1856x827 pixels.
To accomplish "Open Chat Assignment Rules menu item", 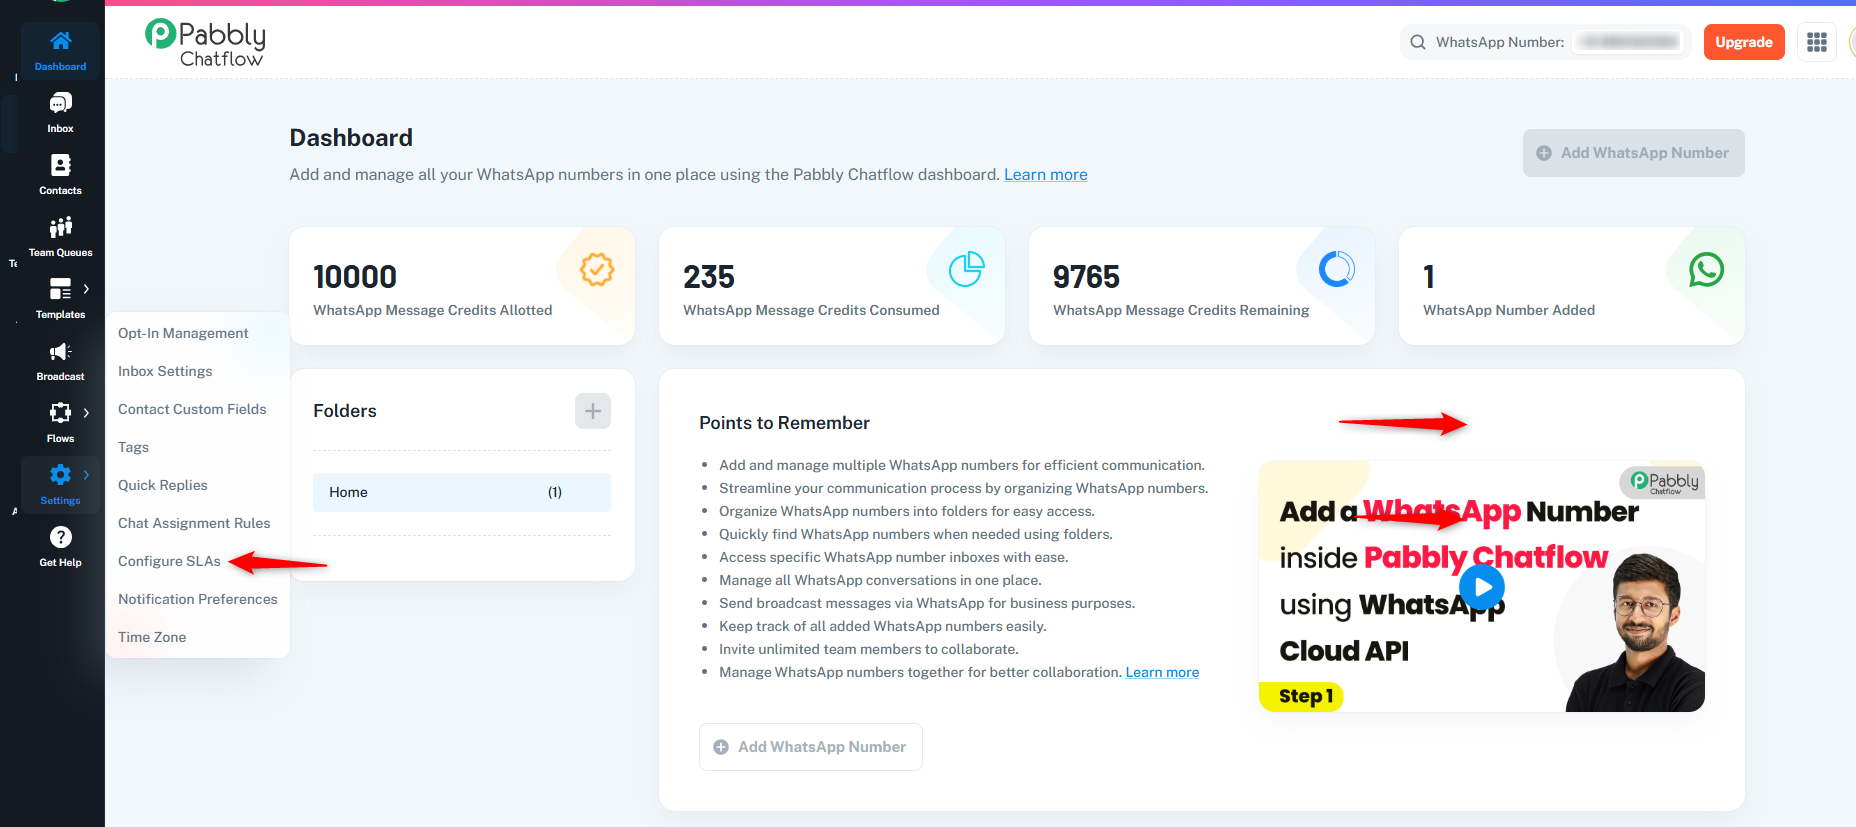I will [x=194, y=523].
